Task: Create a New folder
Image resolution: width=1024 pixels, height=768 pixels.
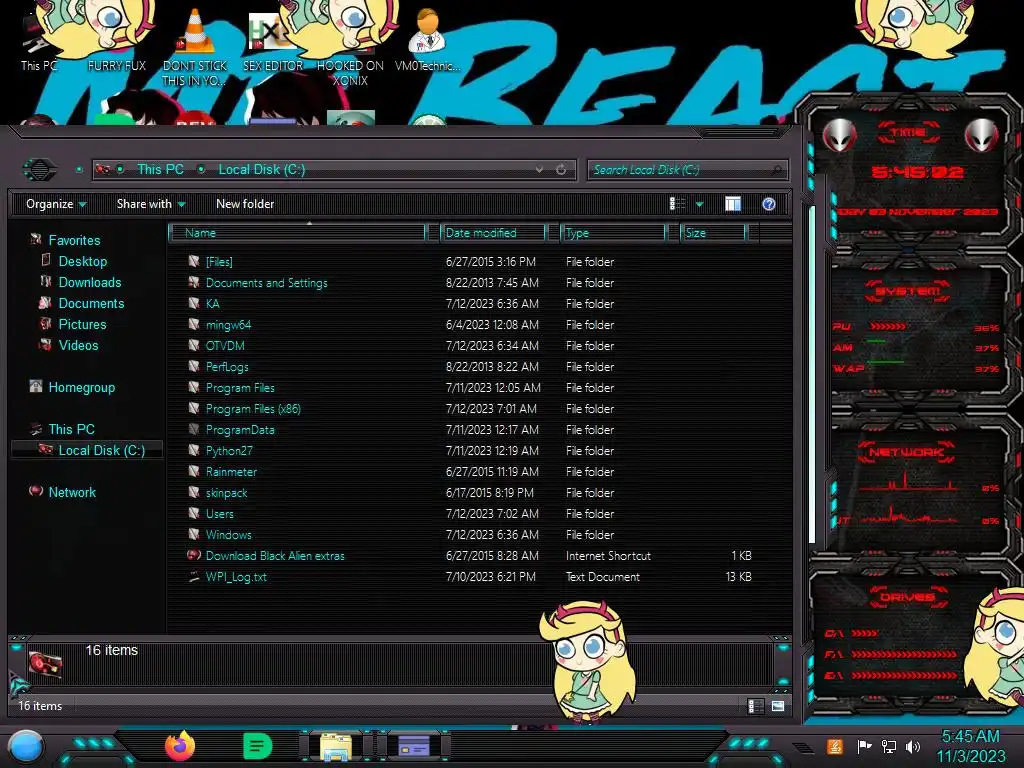Action: 245,204
